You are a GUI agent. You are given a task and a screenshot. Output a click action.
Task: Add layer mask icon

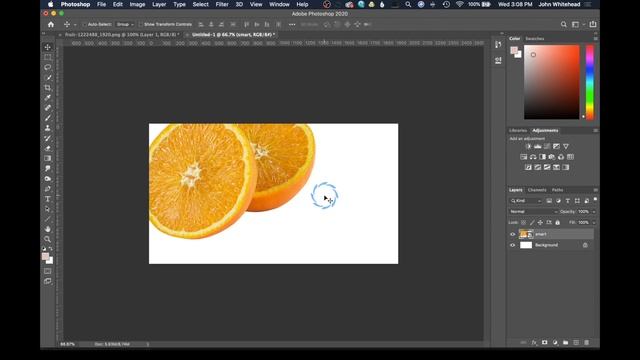[544, 342]
